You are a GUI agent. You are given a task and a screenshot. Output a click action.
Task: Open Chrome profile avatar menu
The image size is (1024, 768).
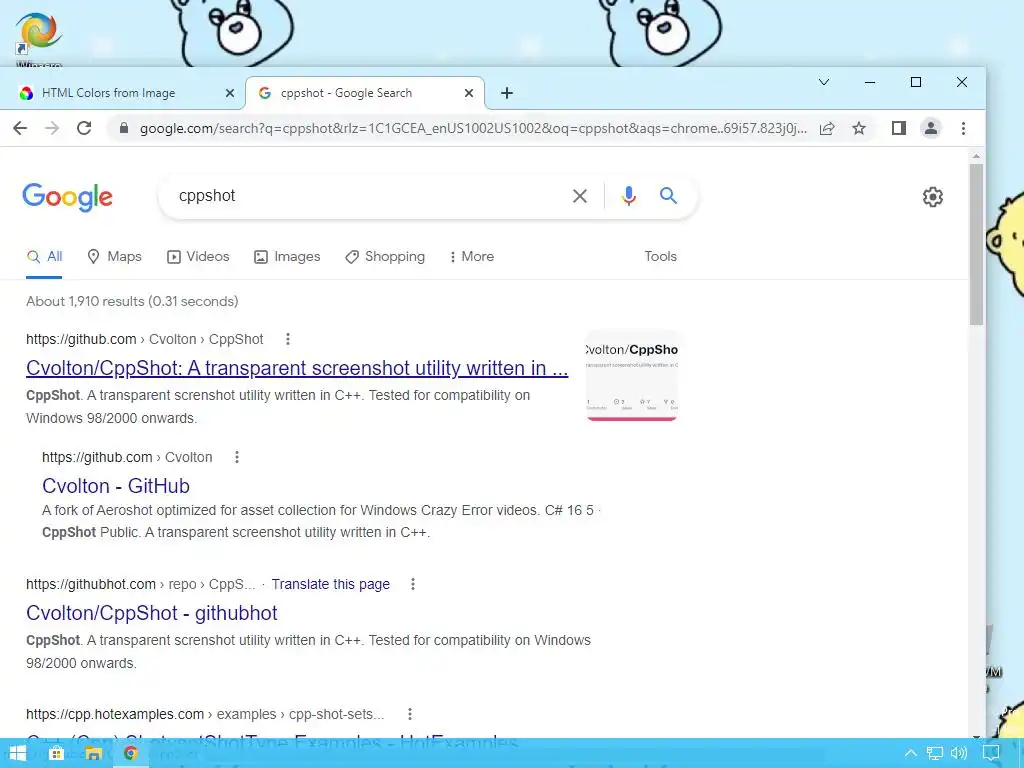coord(931,128)
